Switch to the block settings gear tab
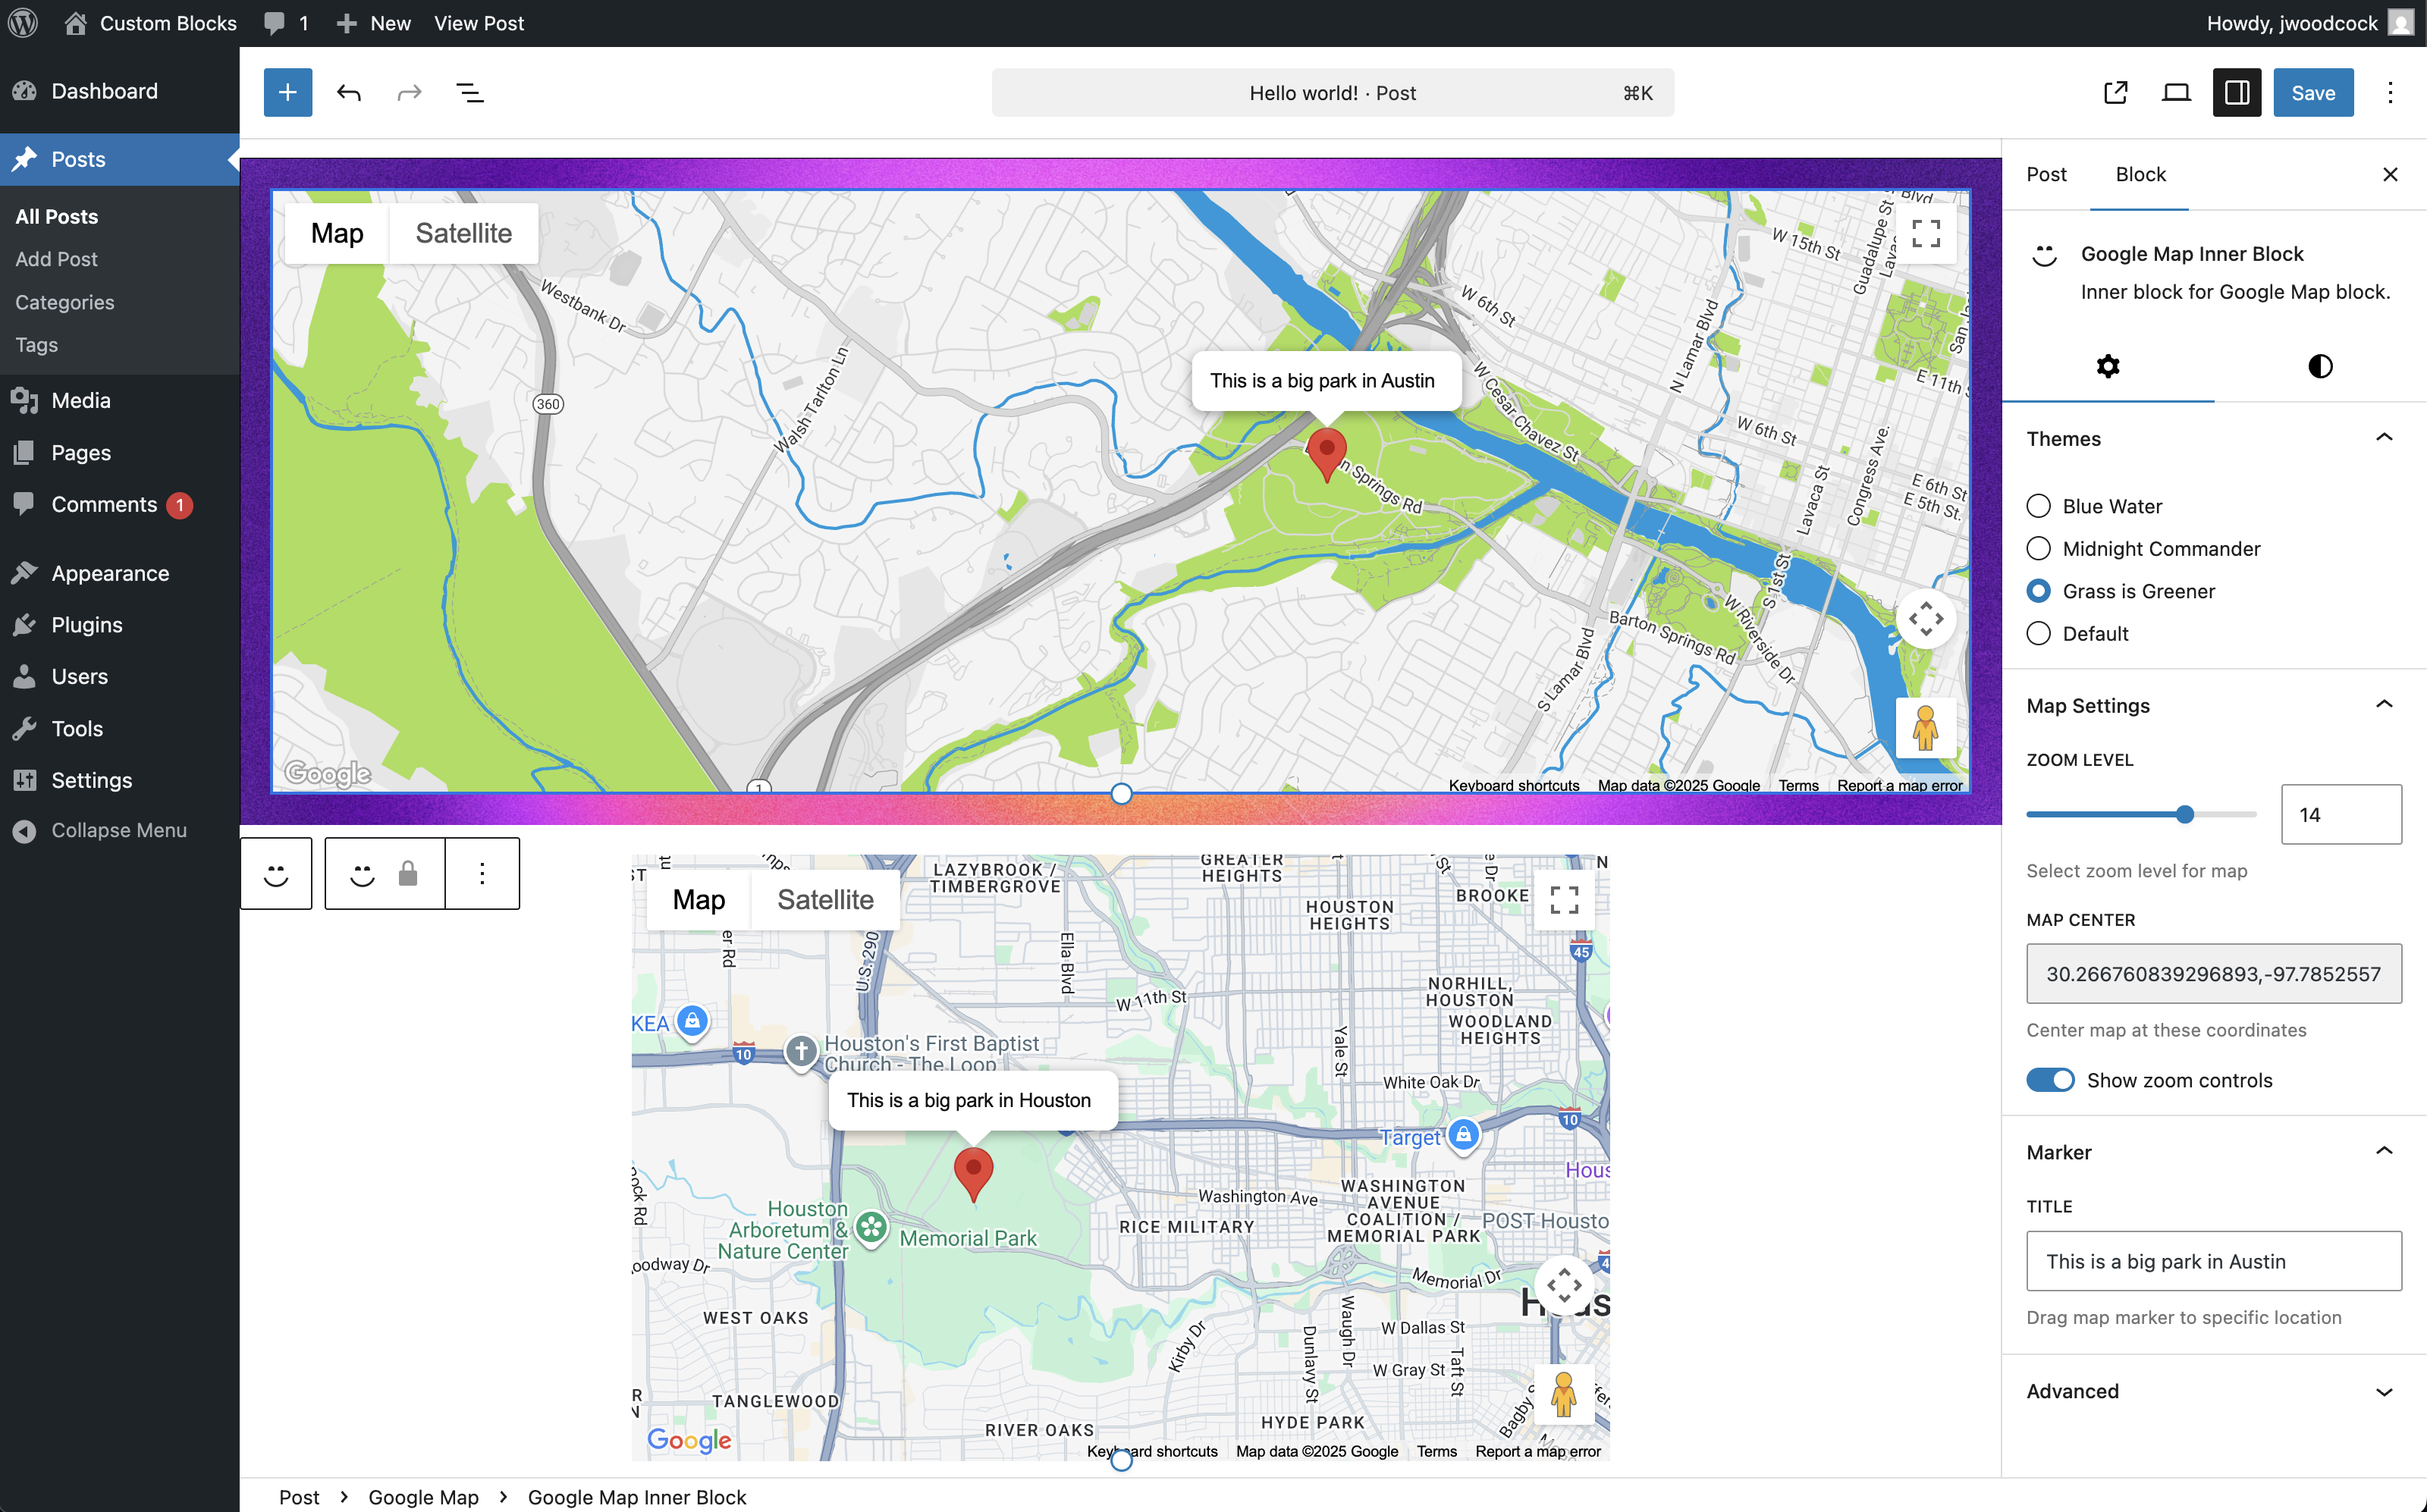 click(2108, 366)
